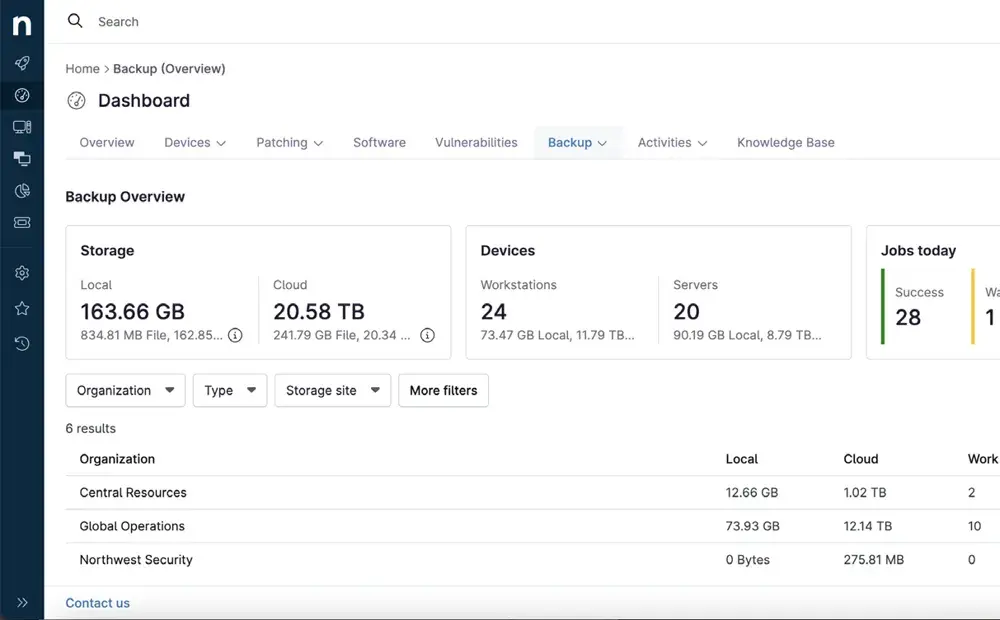Select the Central Resources organization row

point(533,492)
